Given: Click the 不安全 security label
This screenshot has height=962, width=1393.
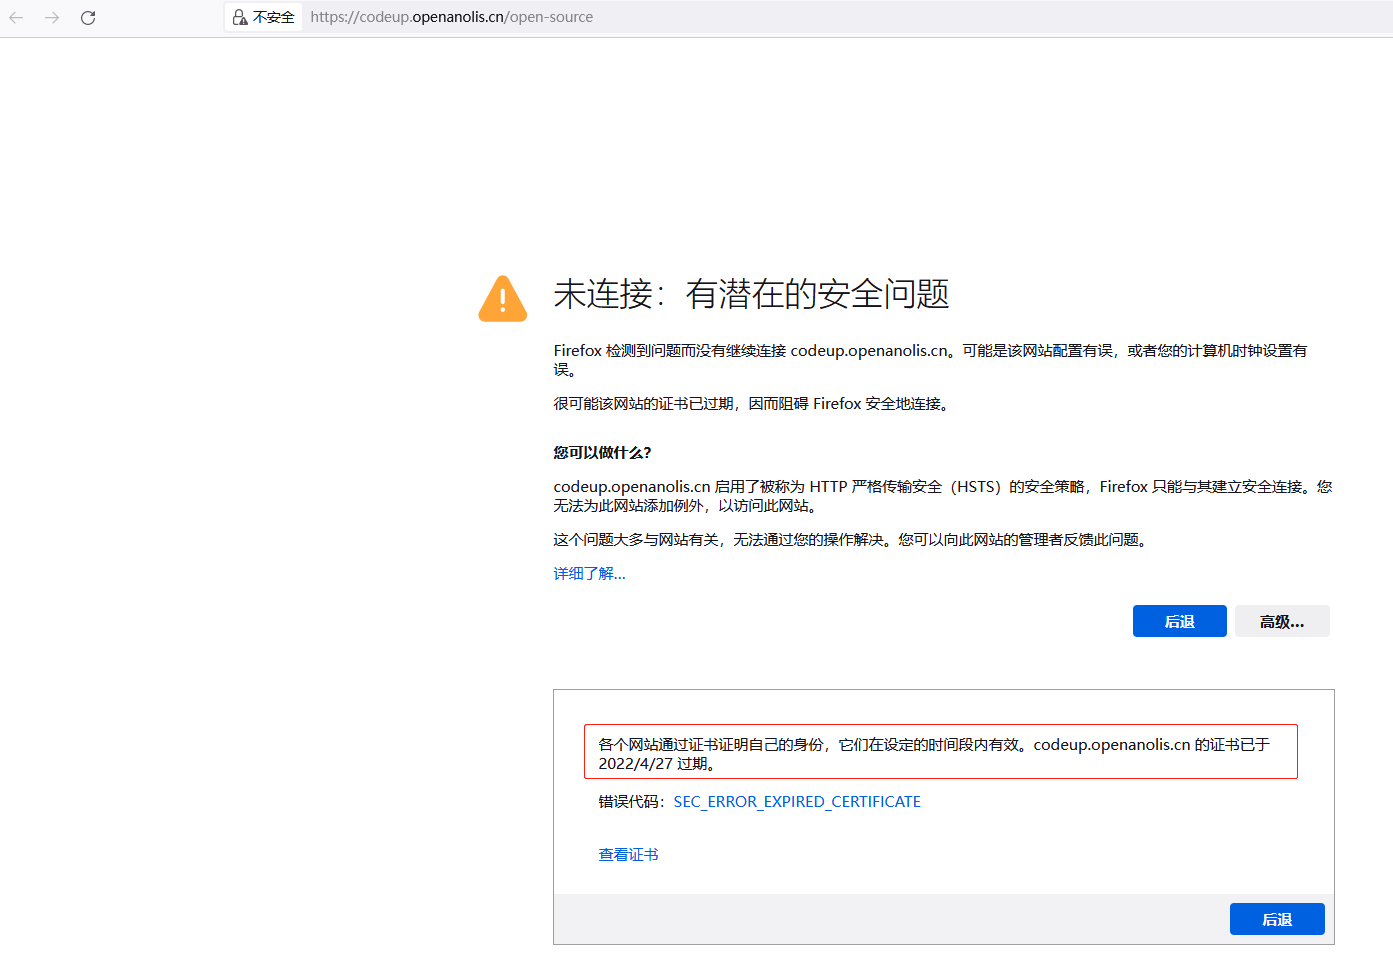Looking at the screenshot, I should pyautogui.click(x=274, y=17).
